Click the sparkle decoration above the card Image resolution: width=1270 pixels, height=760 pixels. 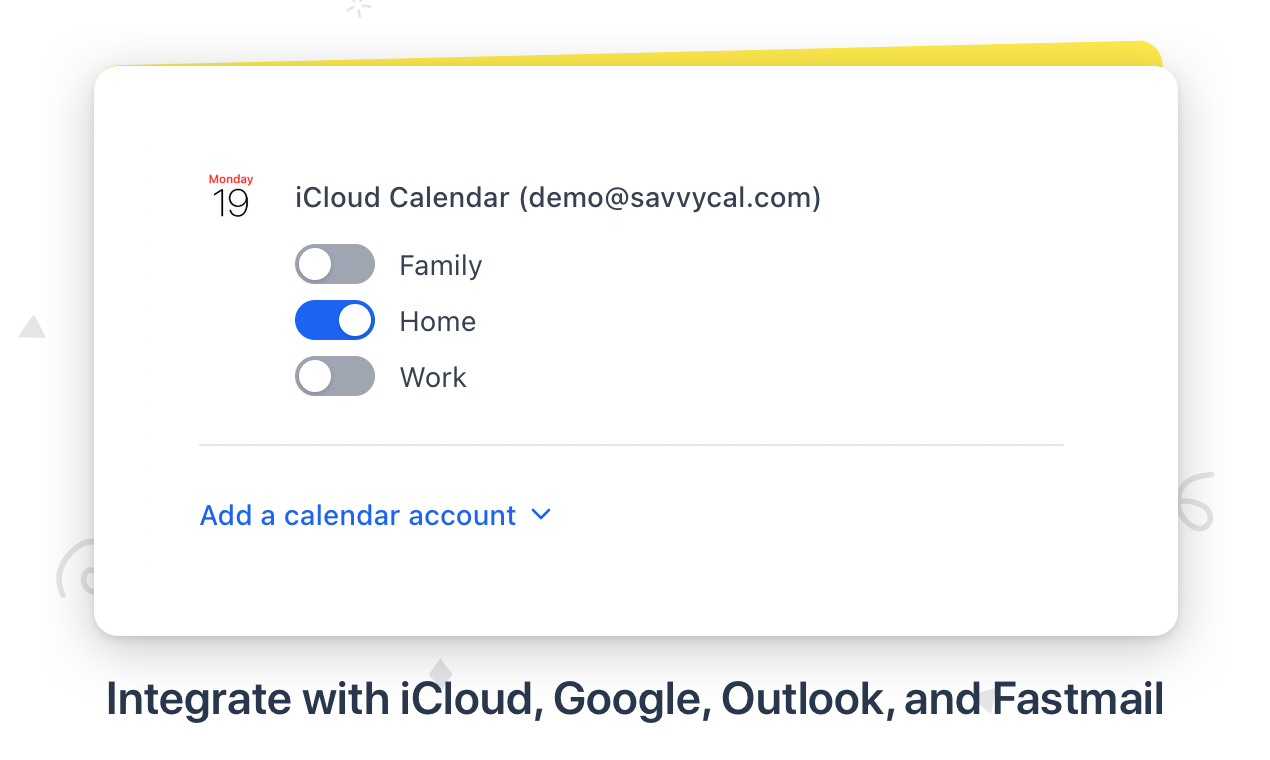pyautogui.click(x=358, y=7)
